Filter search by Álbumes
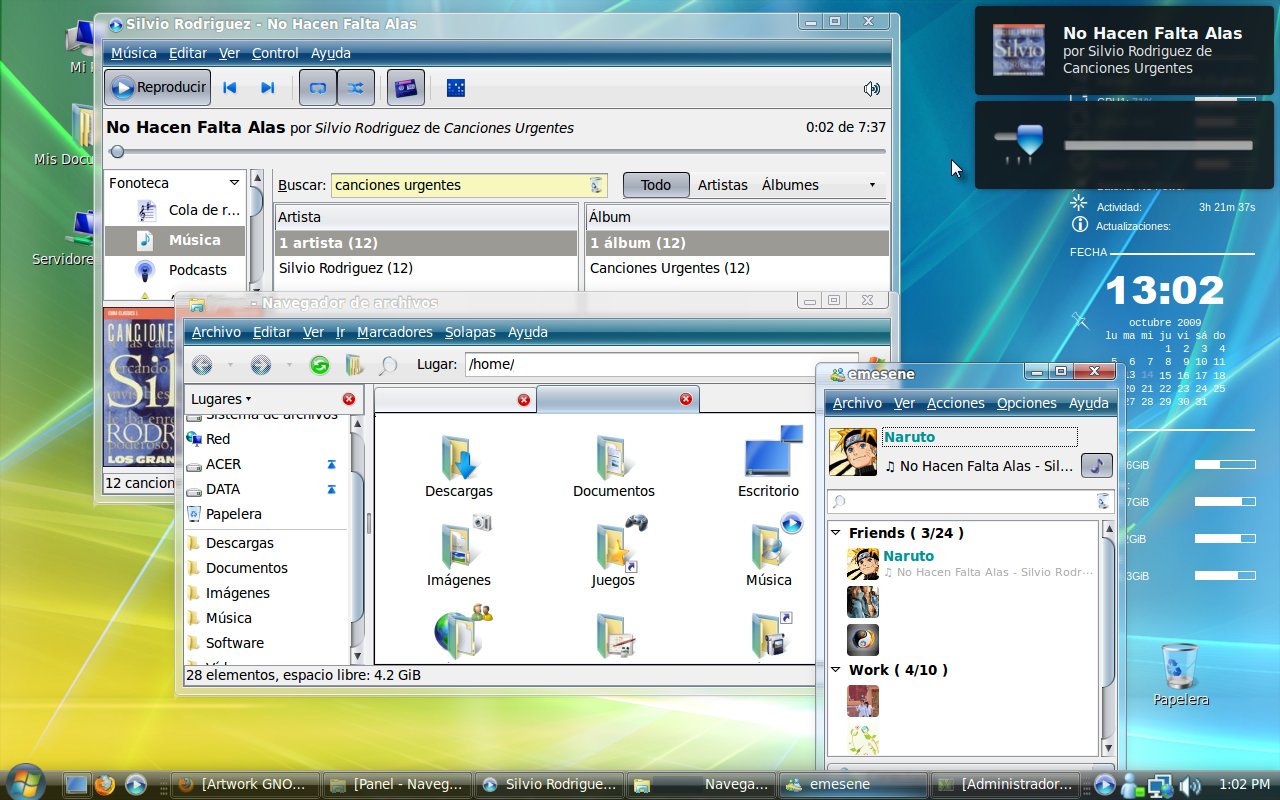Viewport: 1280px width, 800px height. click(790, 185)
